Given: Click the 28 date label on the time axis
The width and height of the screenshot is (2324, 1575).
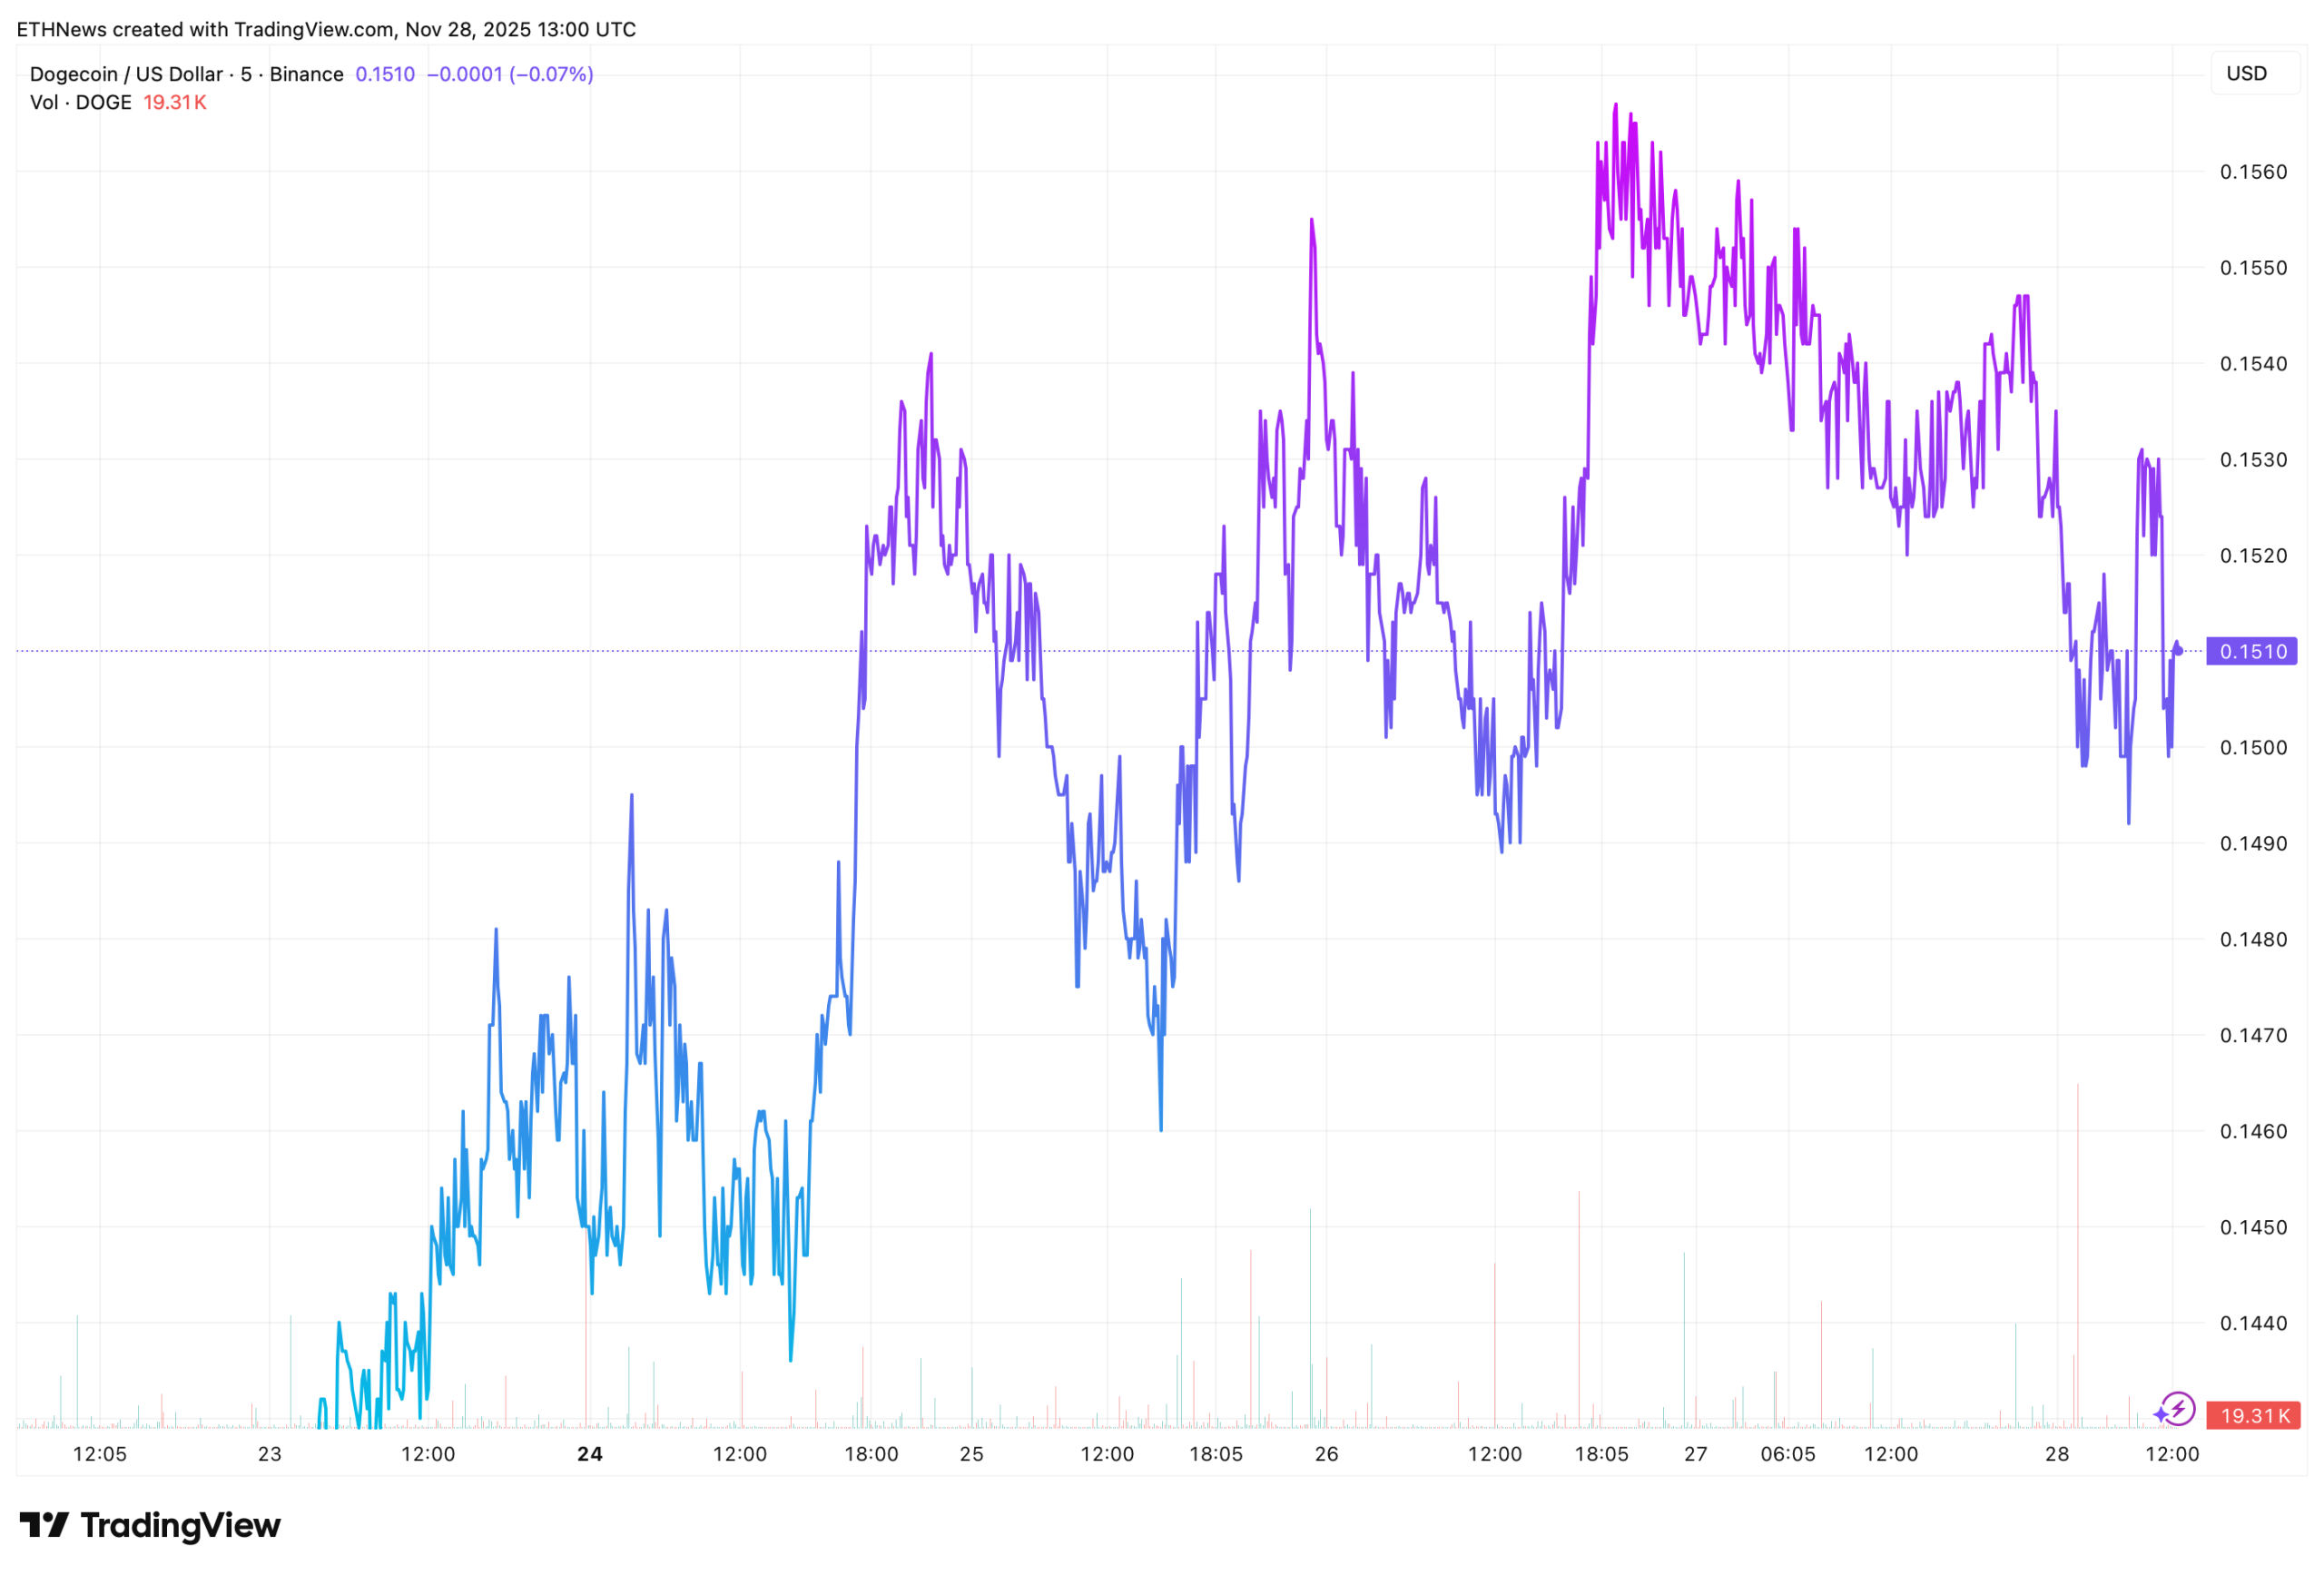Looking at the screenshot, I should [x=2057, y=1454].
